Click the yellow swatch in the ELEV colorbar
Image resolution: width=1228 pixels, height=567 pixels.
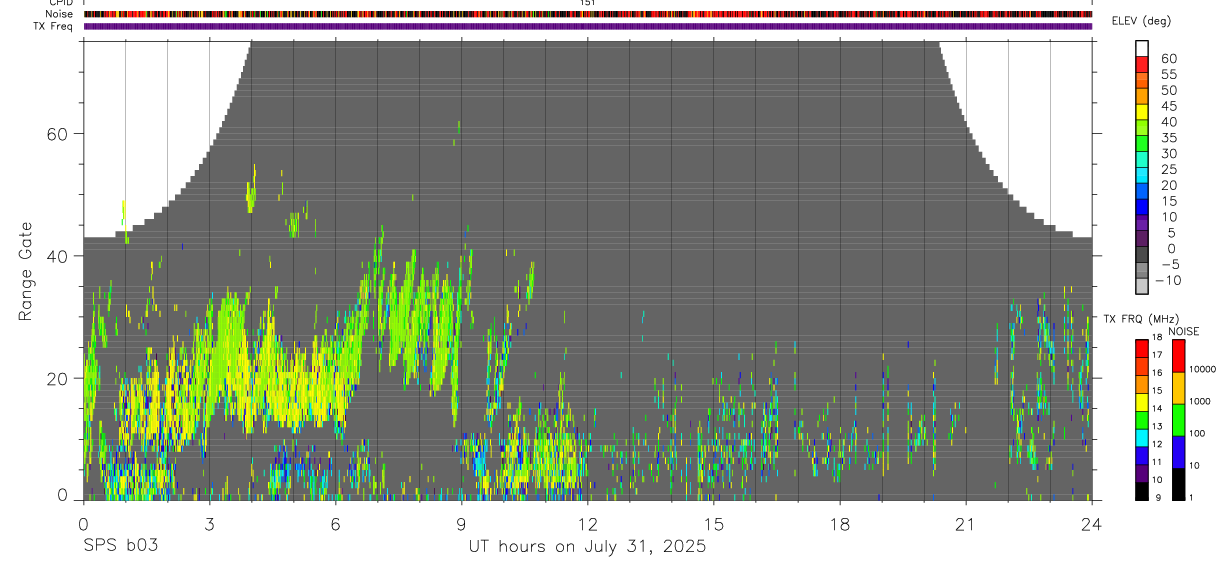click(x=1142, y=113)
